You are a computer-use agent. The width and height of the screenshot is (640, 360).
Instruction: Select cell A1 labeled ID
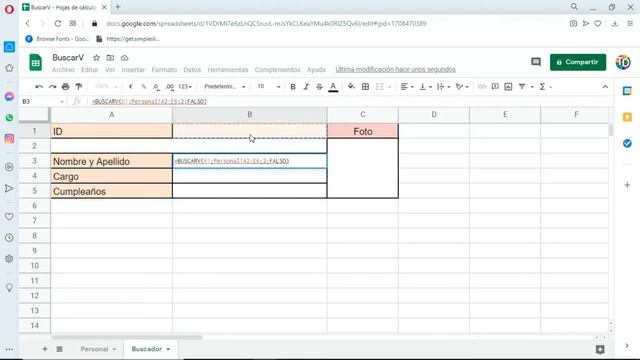tap(111, 131)
